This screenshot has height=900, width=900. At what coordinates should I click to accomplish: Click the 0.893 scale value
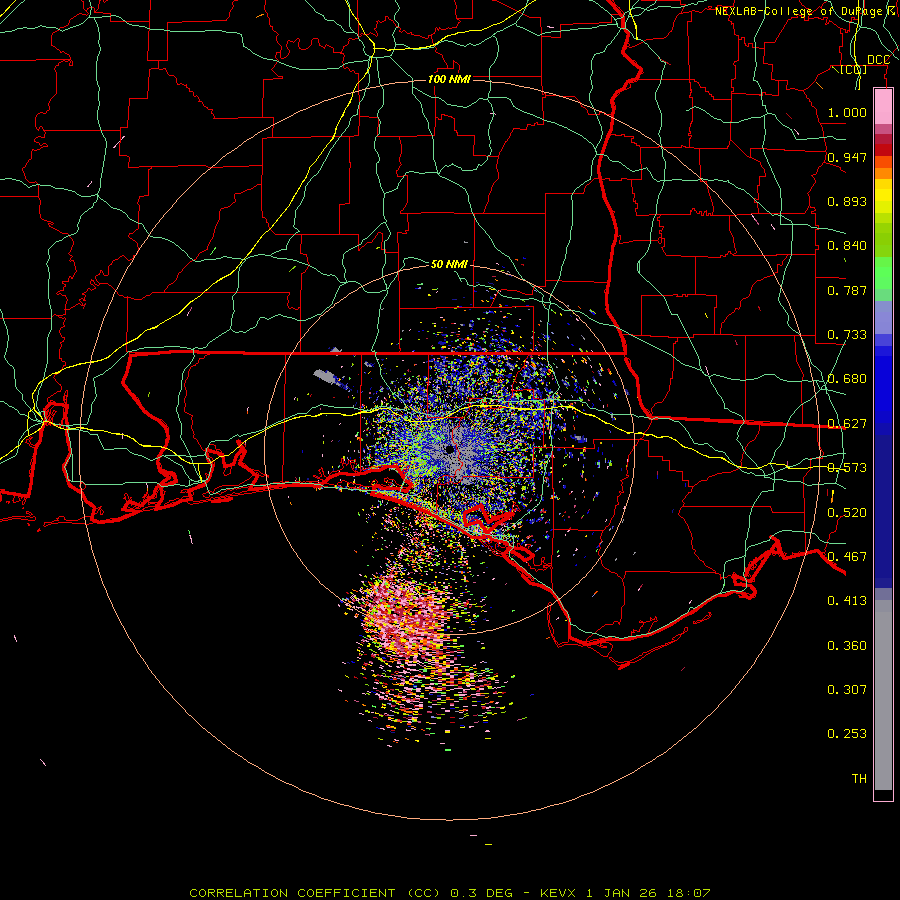tap(847, 201)
